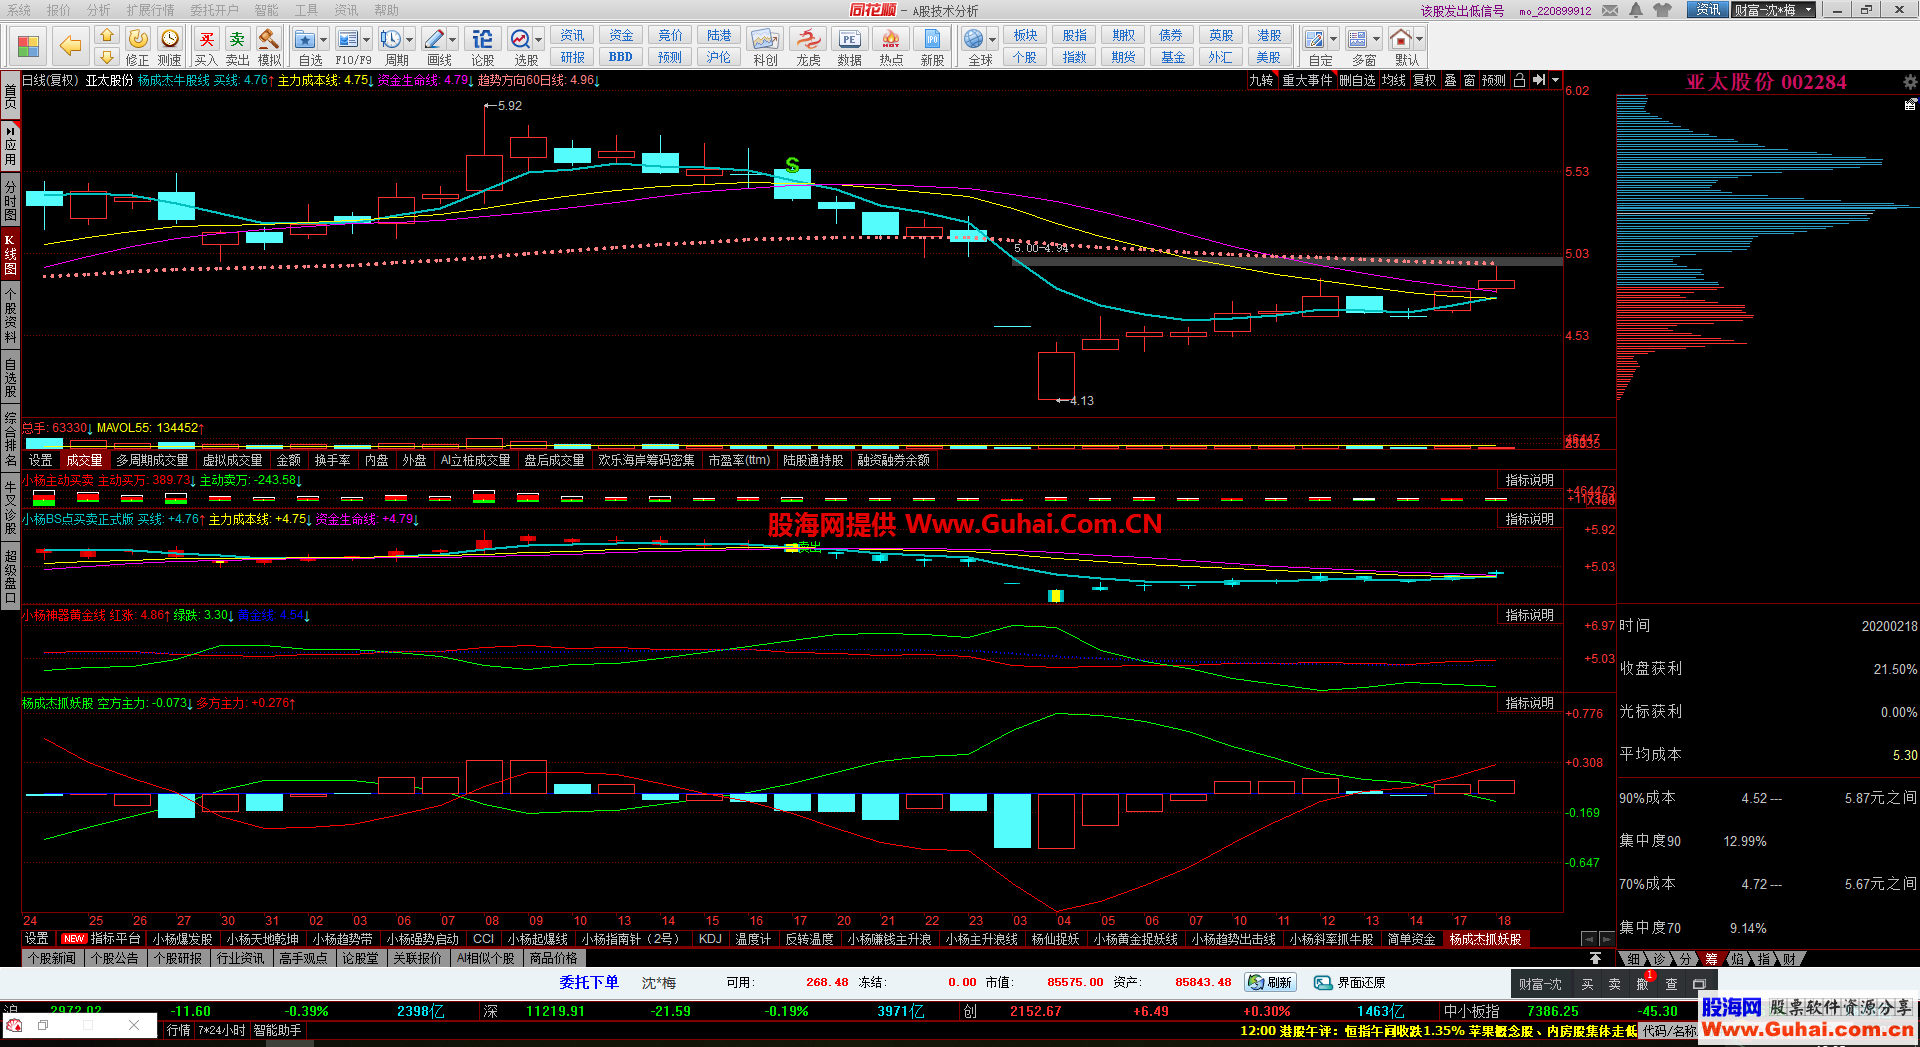Open settings gear beside 亚太股份 title

tap(1910, 82)
